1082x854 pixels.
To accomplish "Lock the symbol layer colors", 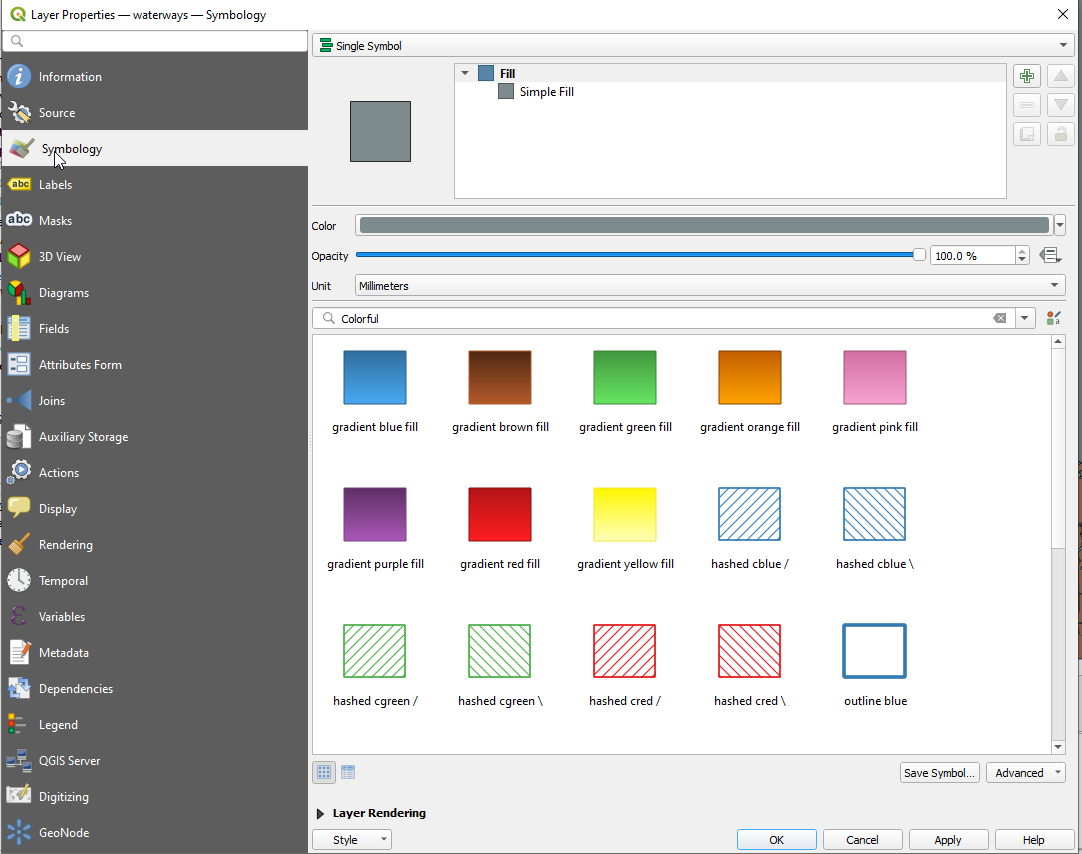I will tap(1060, 133).
